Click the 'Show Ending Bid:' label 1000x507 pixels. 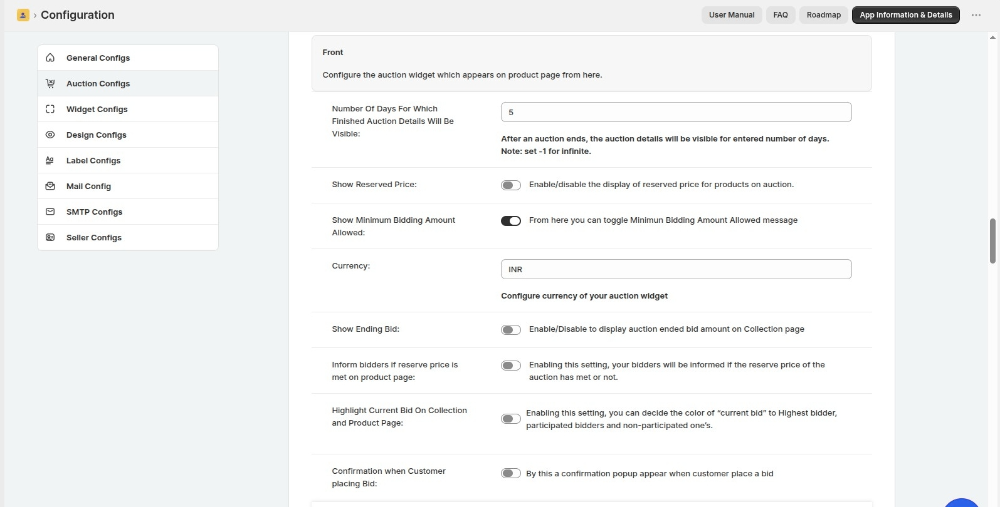point(365,330)
